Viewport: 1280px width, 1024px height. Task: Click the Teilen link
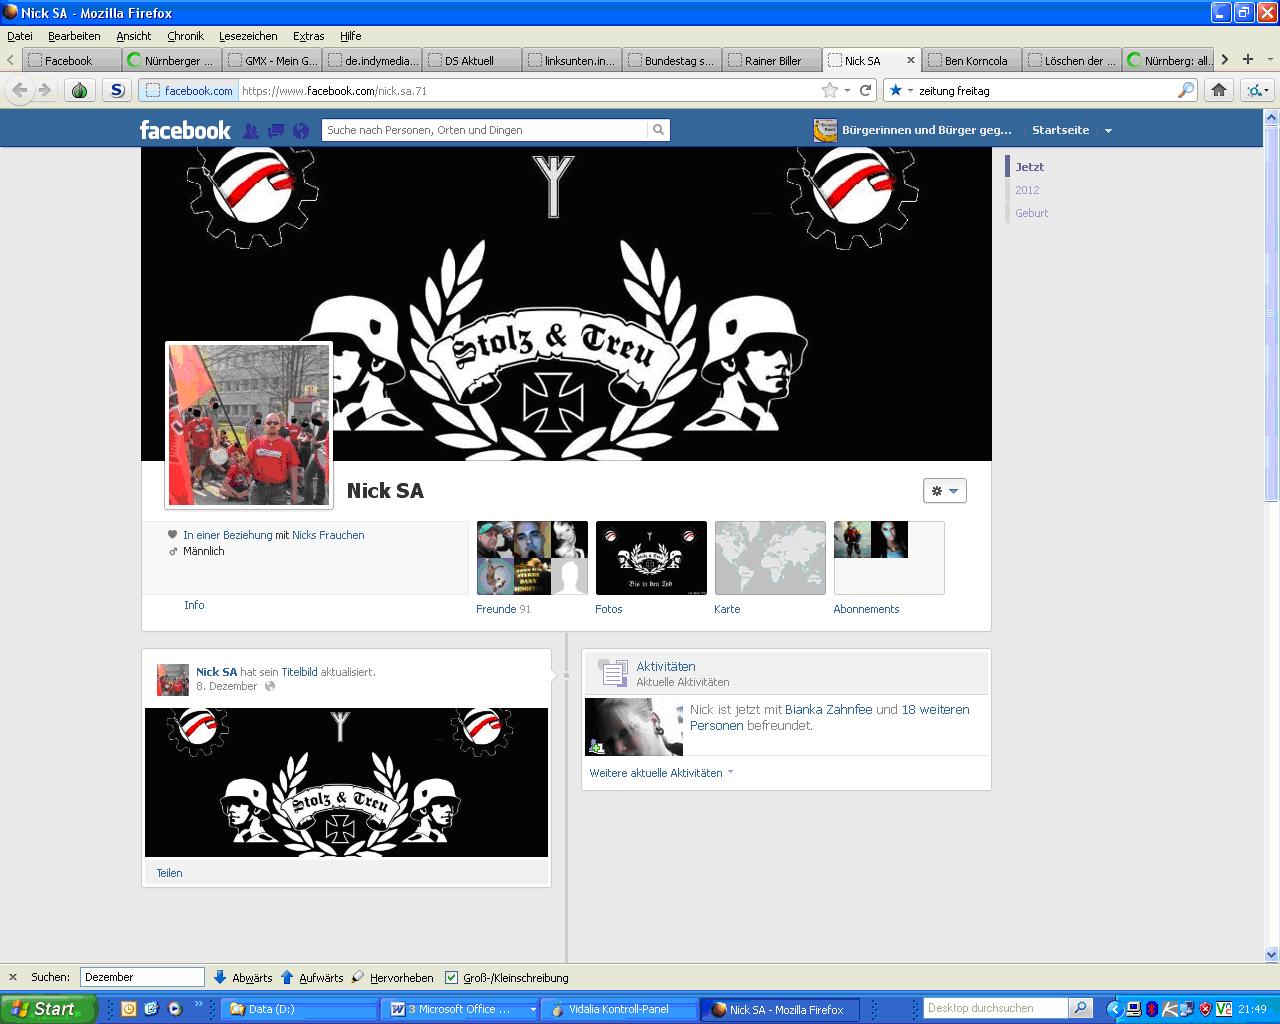(x=169, y=873)
